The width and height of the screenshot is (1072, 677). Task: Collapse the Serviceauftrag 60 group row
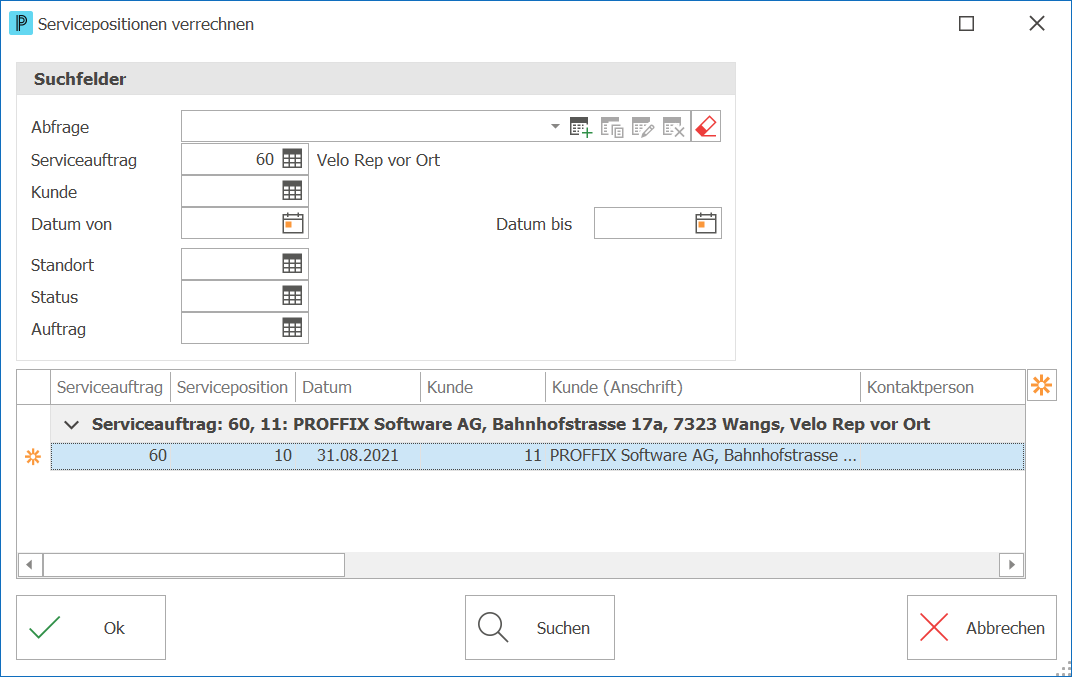click(x=71, y=425)
